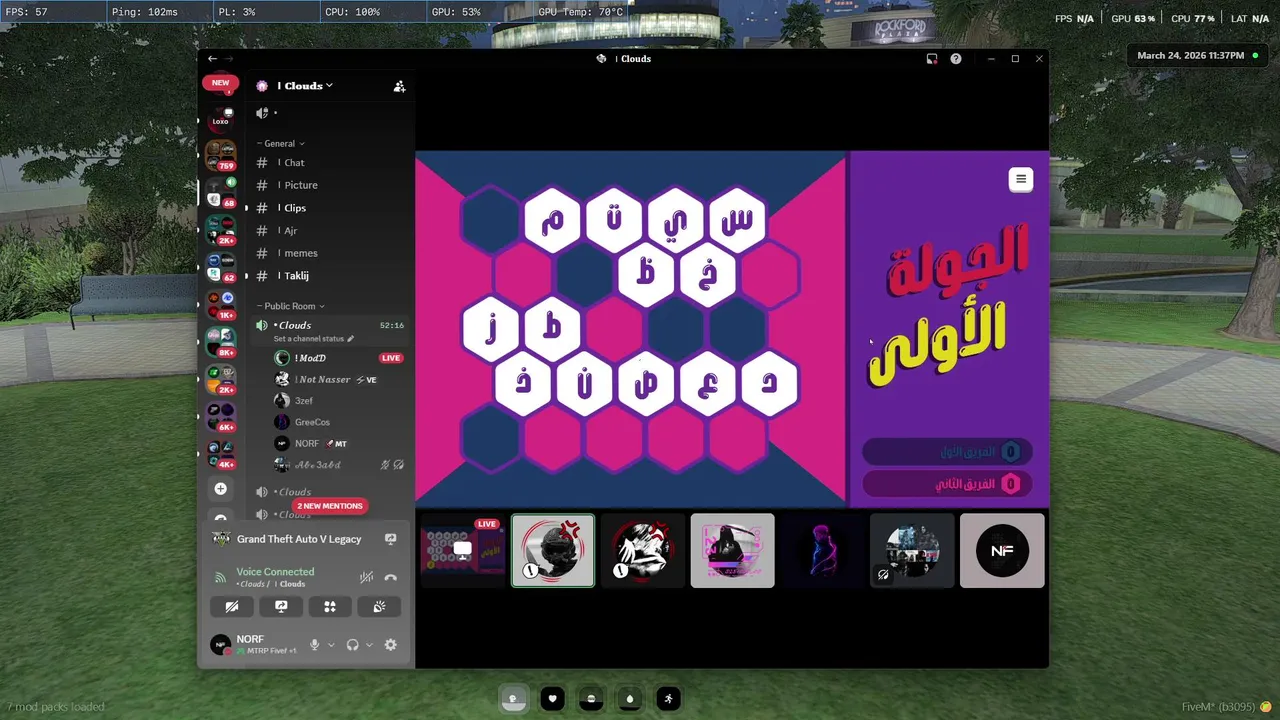Viewport: 1280px width, 720px height.
Task: Open server folder with 759 badge
Action: [220, 155]
